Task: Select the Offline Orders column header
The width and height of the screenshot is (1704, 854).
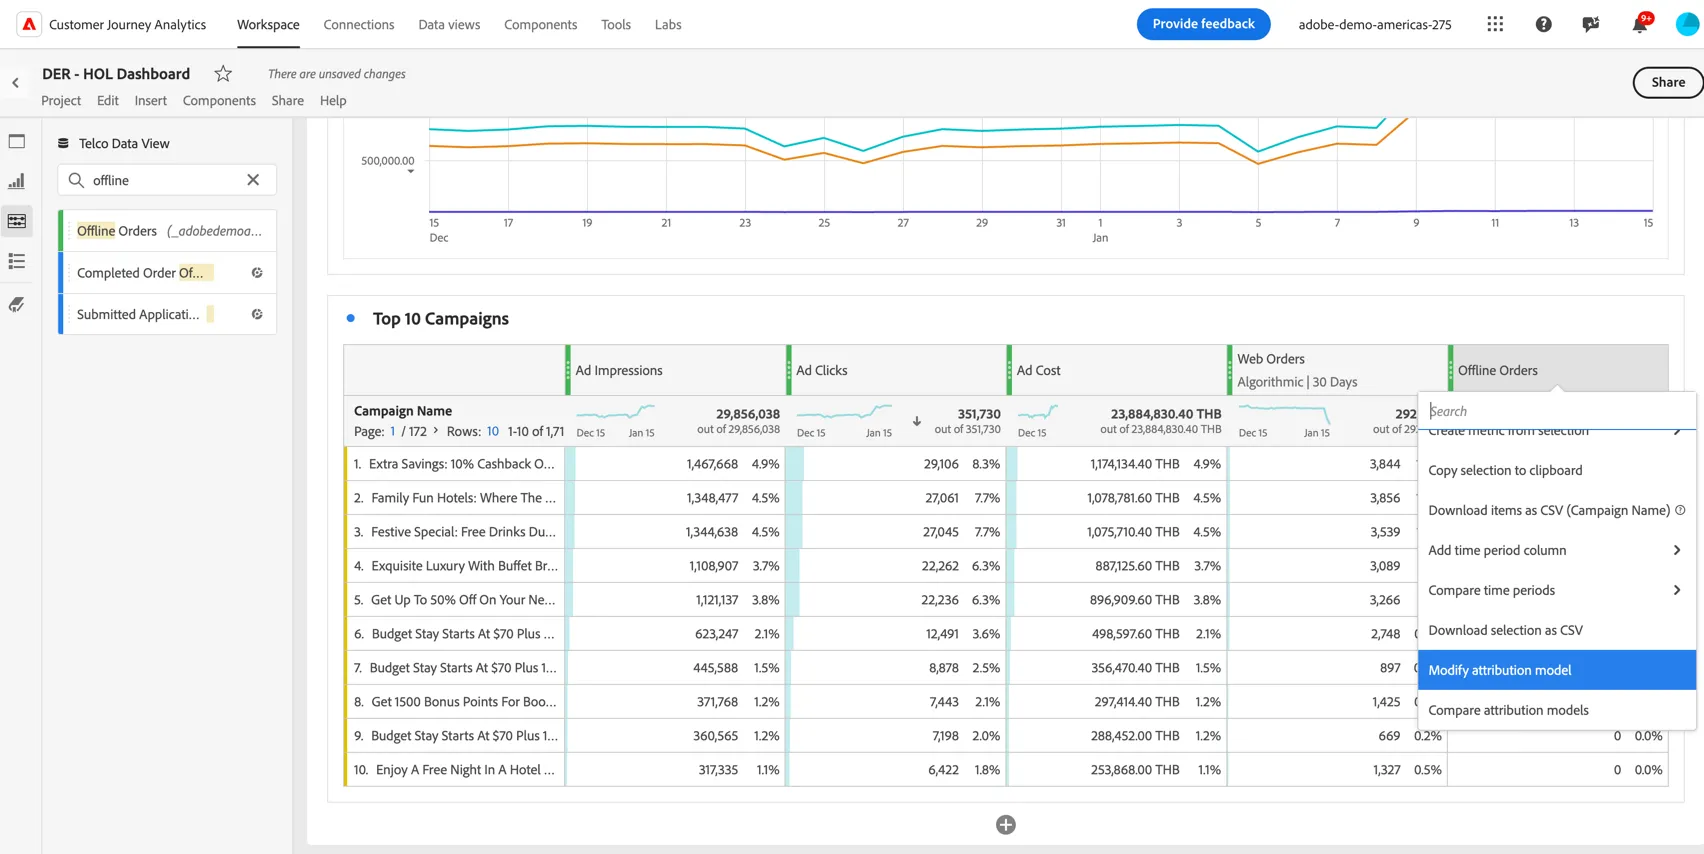Action: coord(1558,370)
